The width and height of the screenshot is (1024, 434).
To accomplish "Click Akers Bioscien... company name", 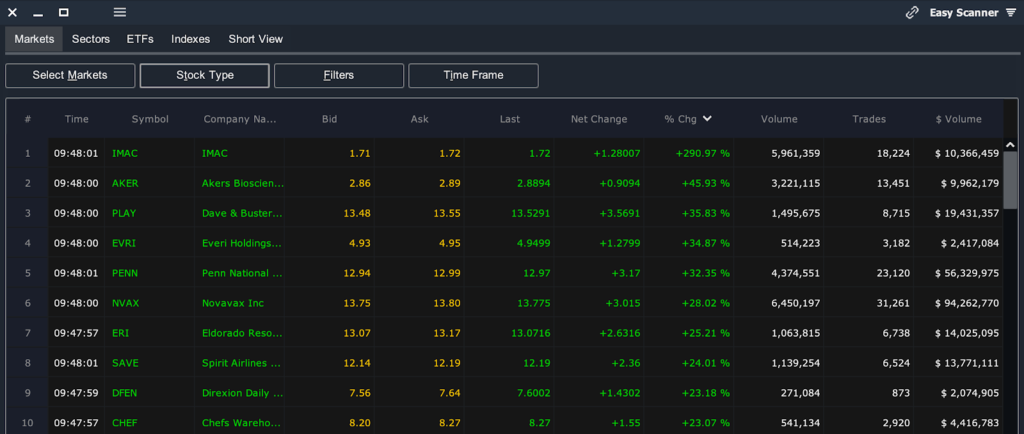I will point(242,183).
